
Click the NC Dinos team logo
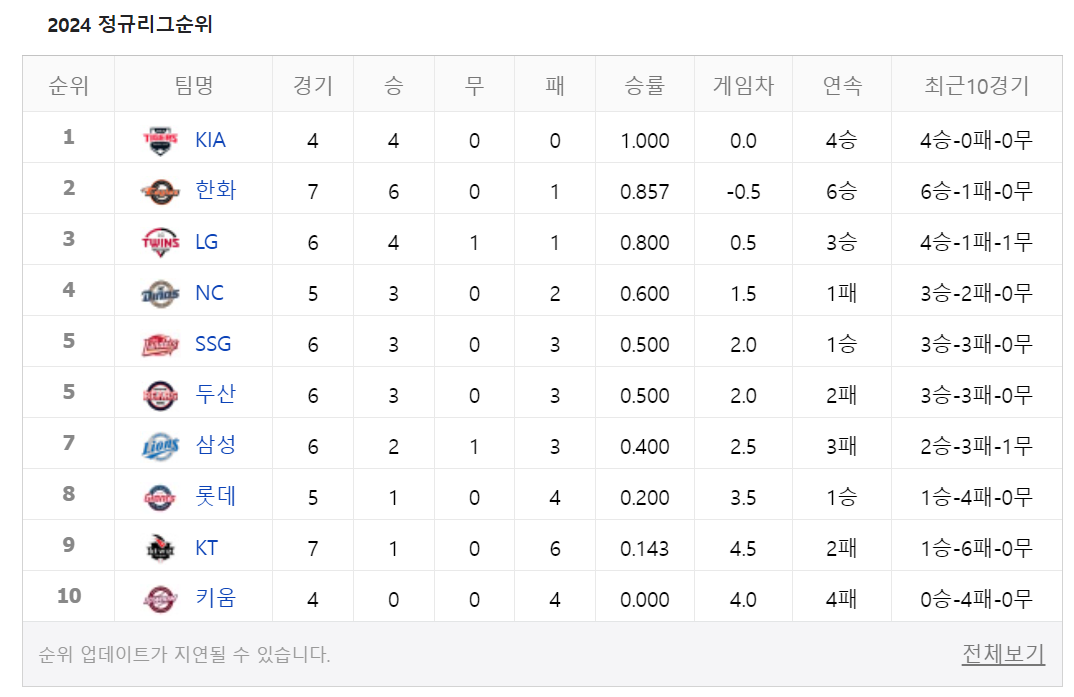[161, 293]
